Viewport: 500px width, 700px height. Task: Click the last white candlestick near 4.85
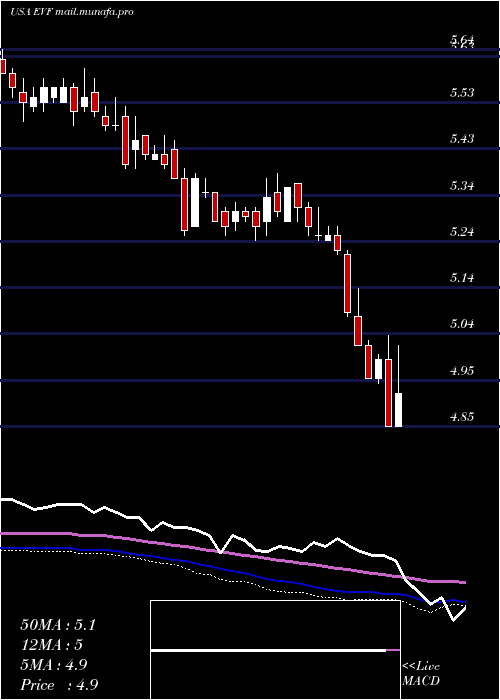pyautogui.click(x=397, y=410)
